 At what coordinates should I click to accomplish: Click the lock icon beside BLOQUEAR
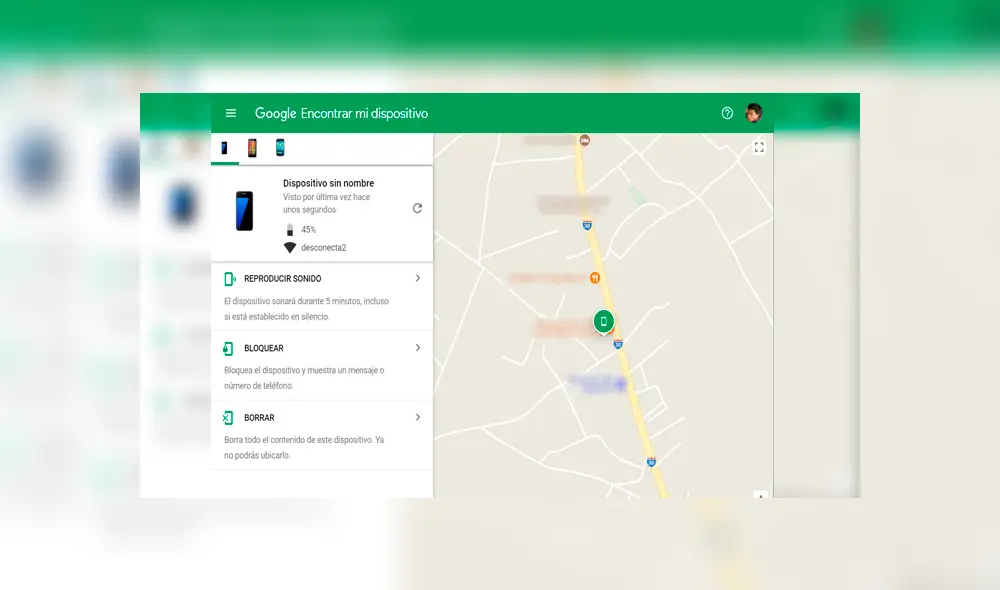(230, 348)
